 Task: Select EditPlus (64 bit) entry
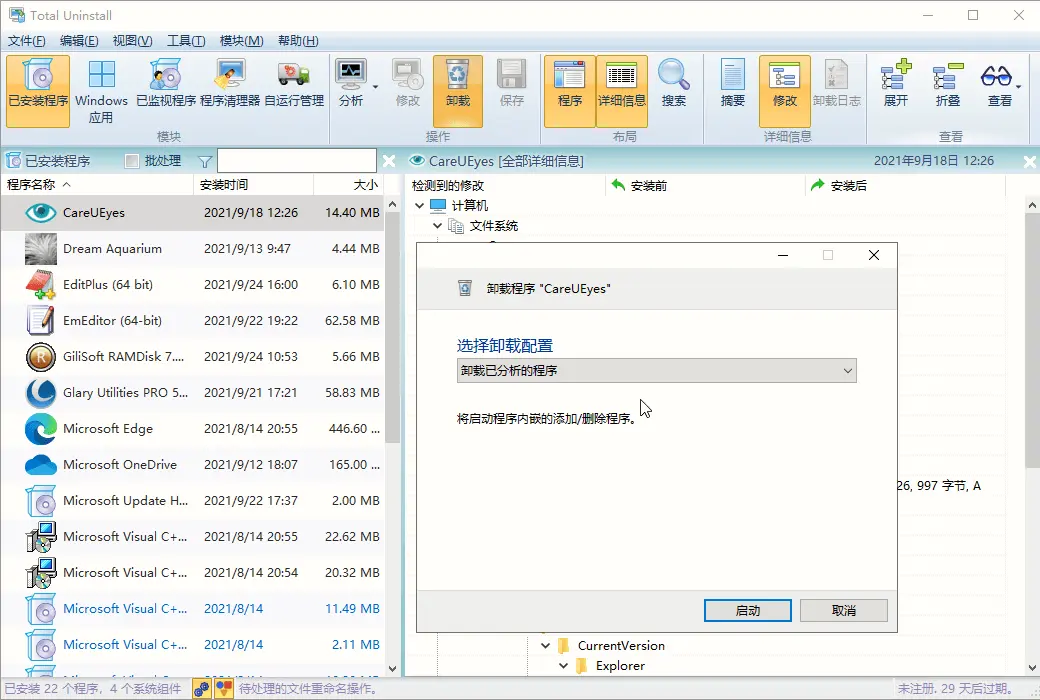point(192,285)
